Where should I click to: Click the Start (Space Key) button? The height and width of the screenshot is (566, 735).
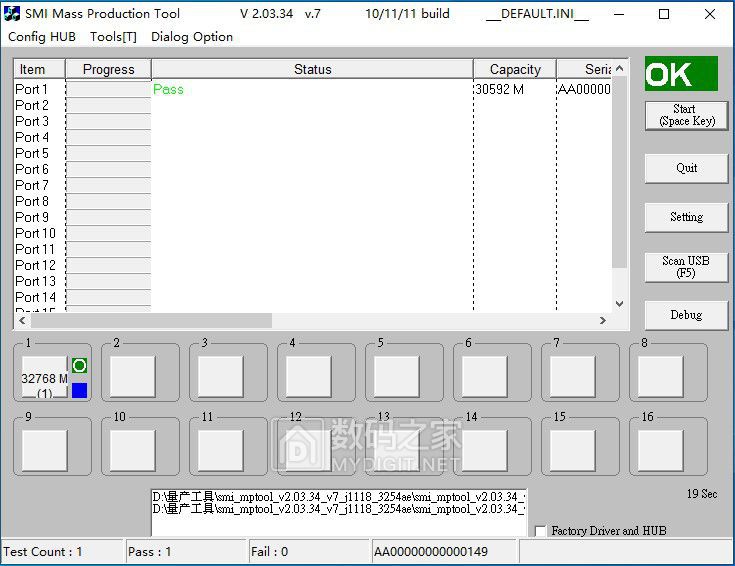point(687,115)
